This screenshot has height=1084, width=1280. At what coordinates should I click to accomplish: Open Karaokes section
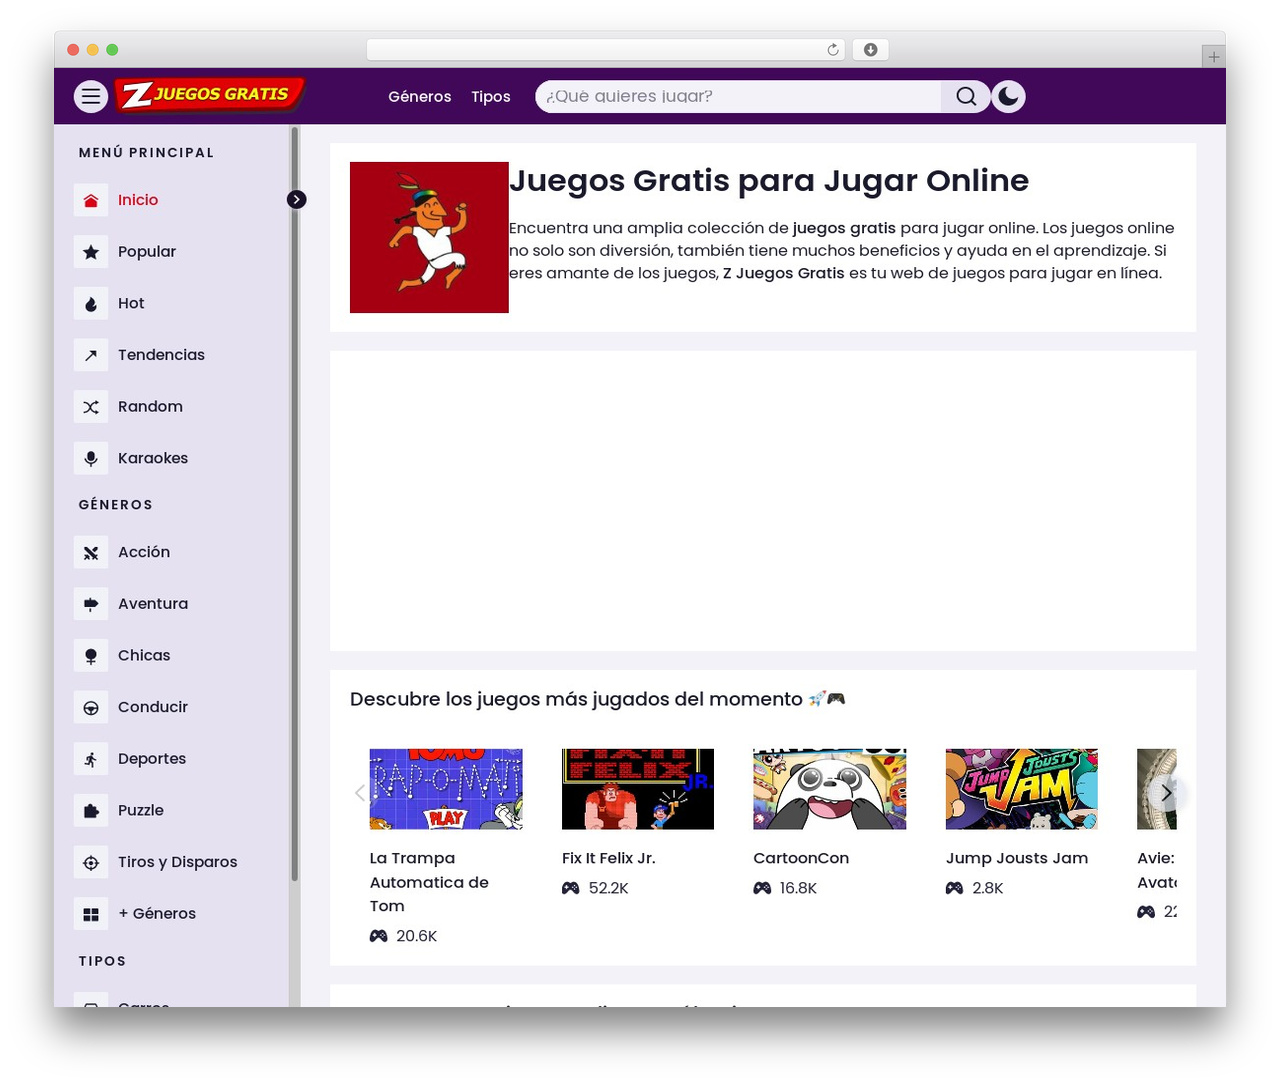click(153, 459)
